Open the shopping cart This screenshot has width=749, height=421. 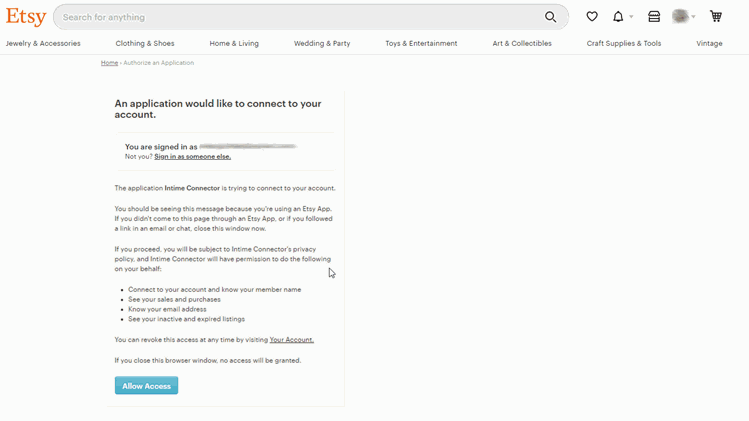(716, 17)
